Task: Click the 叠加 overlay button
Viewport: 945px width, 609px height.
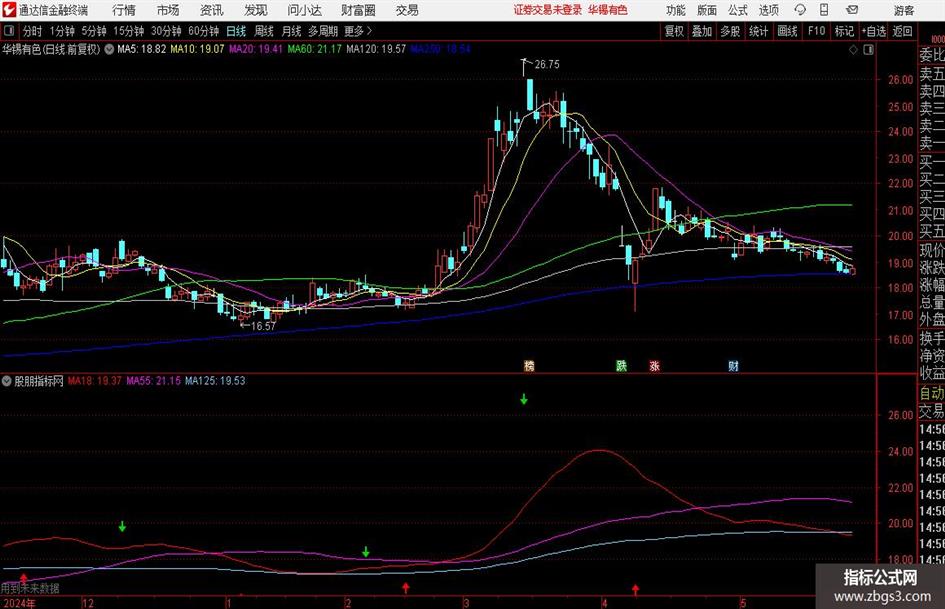Action: [702, 31]
